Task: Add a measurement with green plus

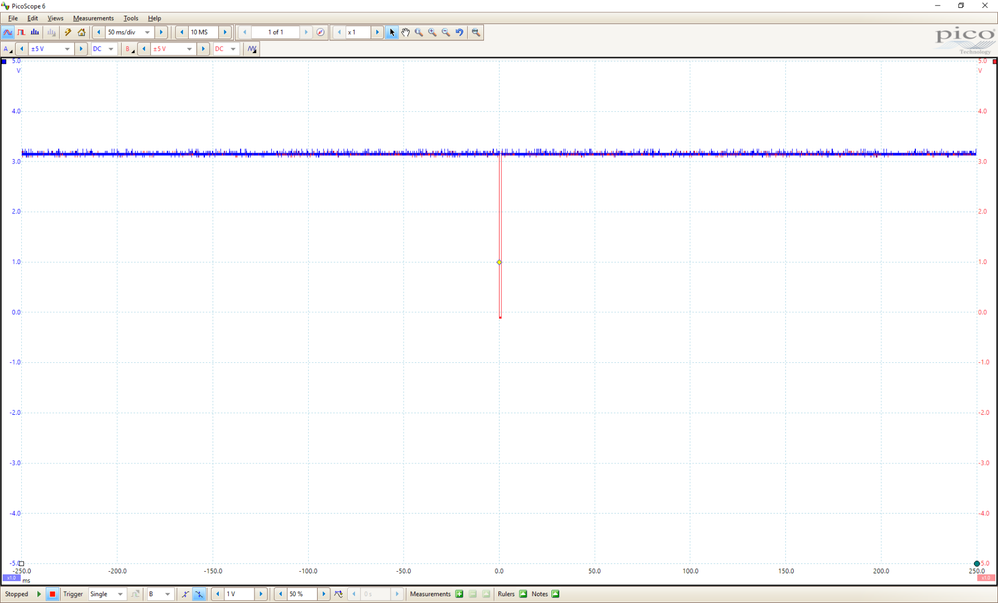Action: pyautogui.click(x=459, y=594)
